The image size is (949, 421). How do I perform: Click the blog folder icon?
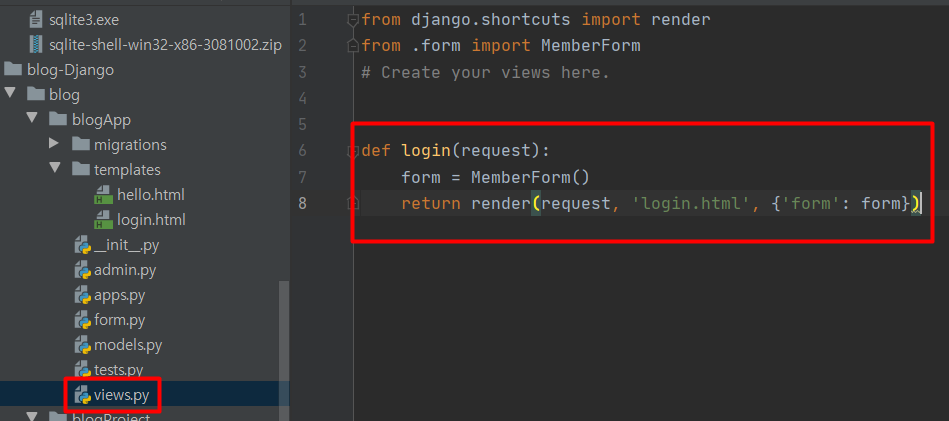(x=36, y=94)
